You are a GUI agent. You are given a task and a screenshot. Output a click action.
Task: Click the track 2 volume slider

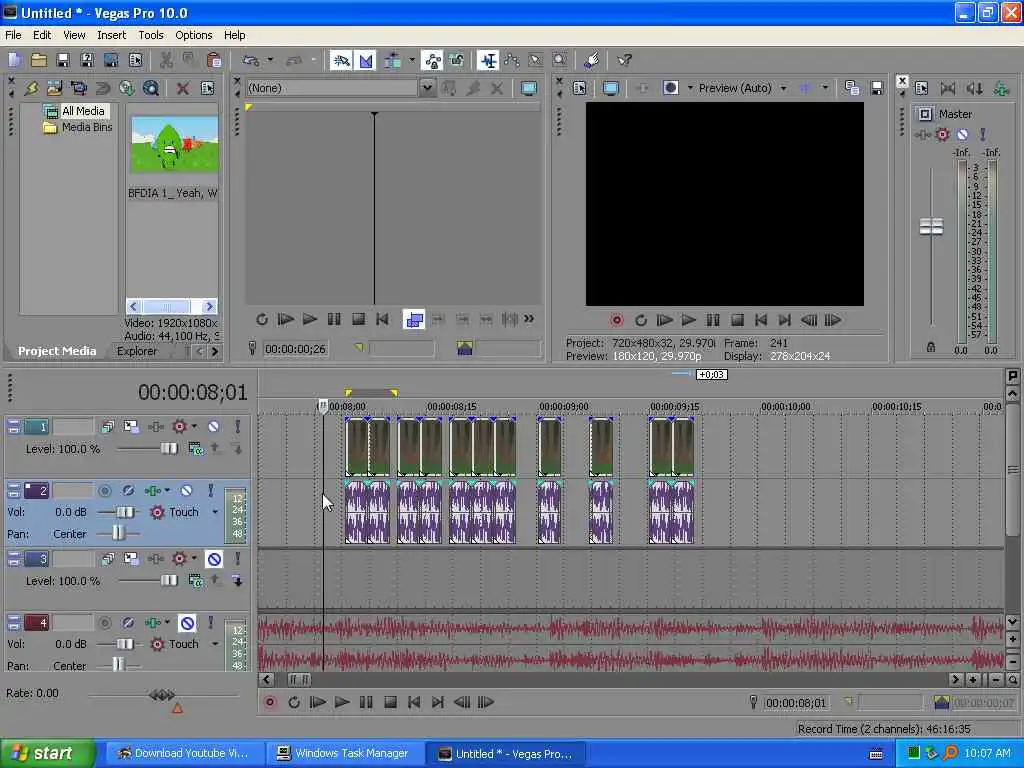coord(125,512)
